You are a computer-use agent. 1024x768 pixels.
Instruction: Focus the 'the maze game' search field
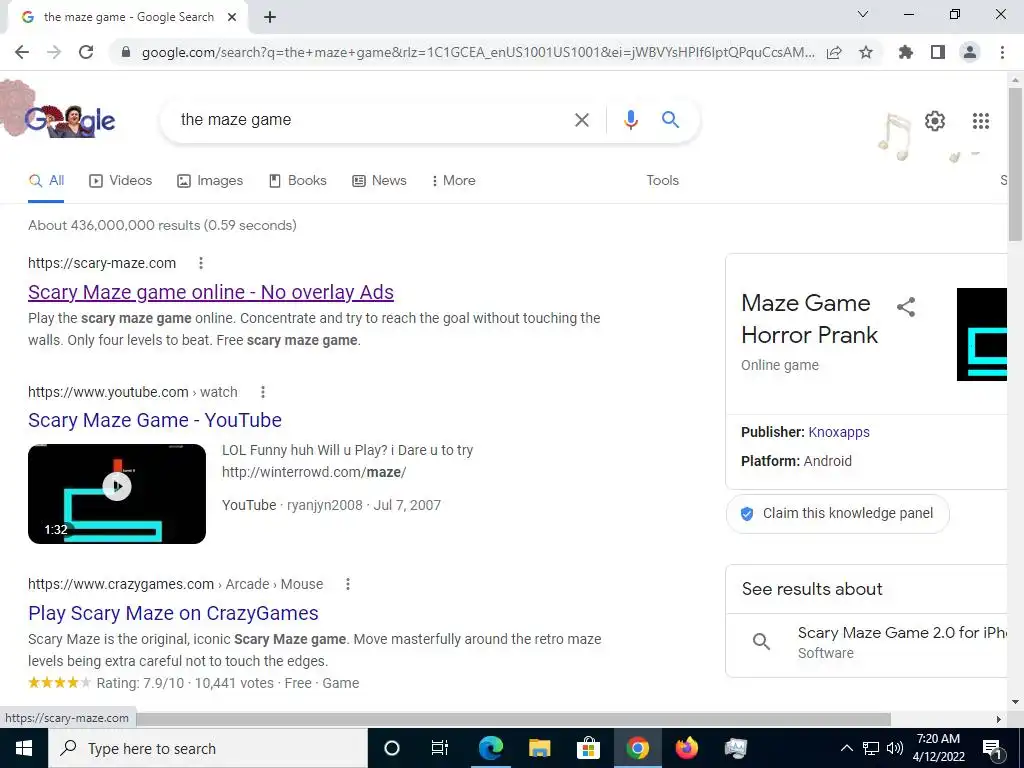[369, 120]
